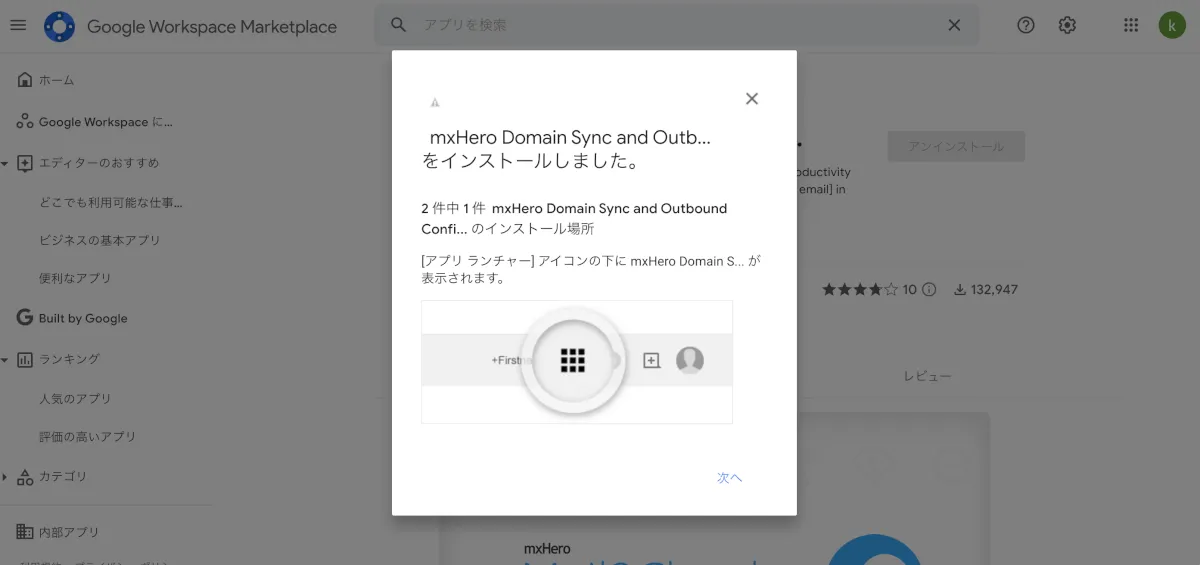Screen dimensions: 1200x565
Task: Clear the search field with X
Action: (x=954, y=25)
